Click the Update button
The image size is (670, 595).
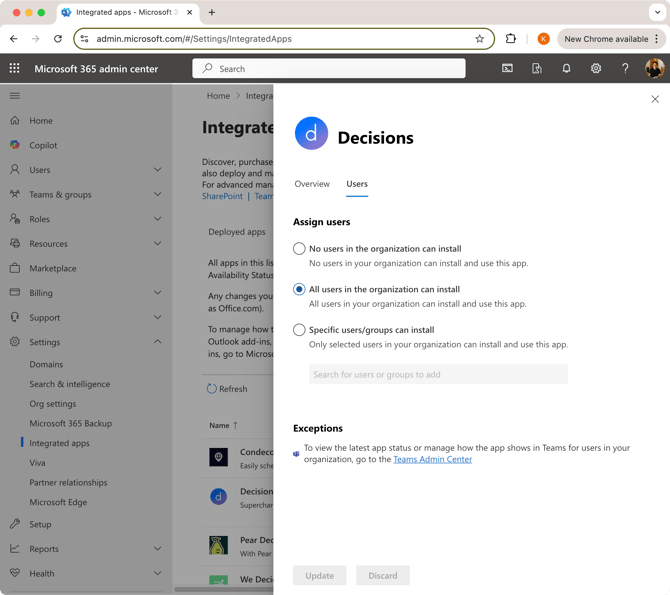(320, 575)
